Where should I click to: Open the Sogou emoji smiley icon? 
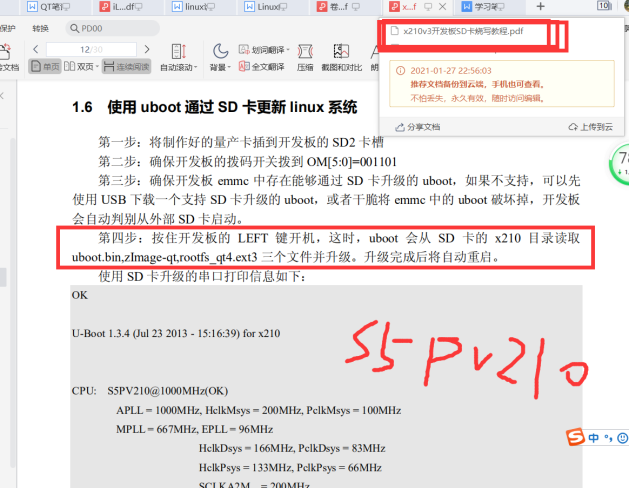click(x=622, y=438)
